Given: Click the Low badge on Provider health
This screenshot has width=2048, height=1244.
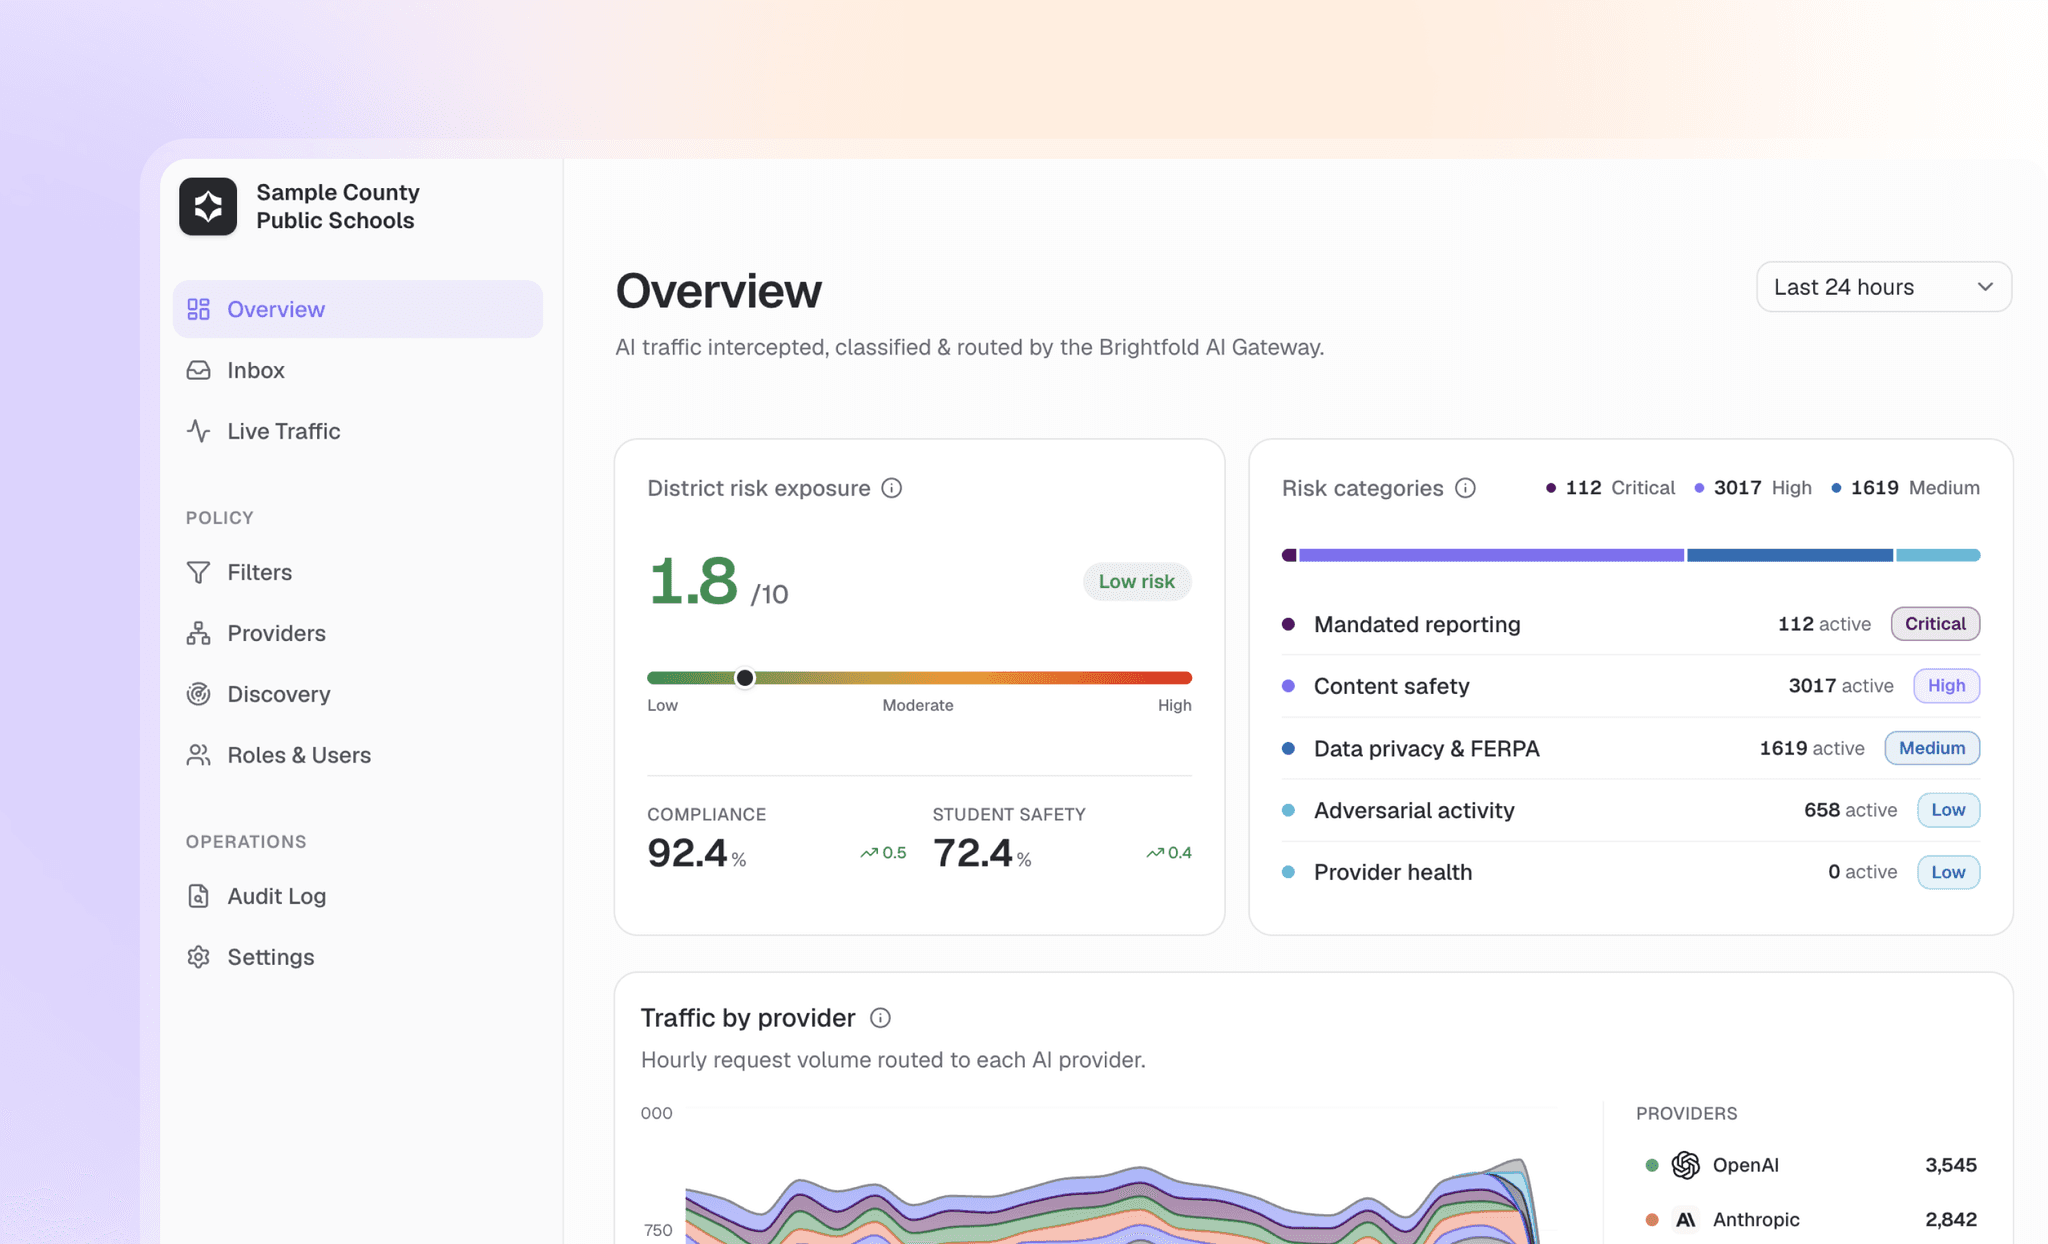Looking at the screenshot, I should click(1948, 872).
